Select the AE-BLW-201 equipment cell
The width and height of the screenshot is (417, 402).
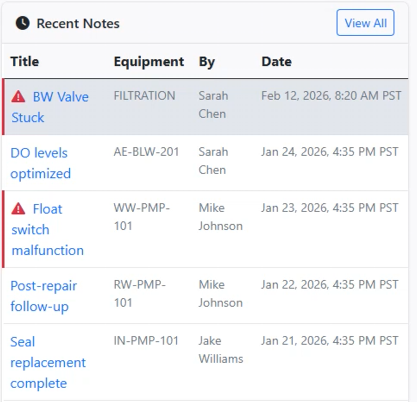[146, 152]
